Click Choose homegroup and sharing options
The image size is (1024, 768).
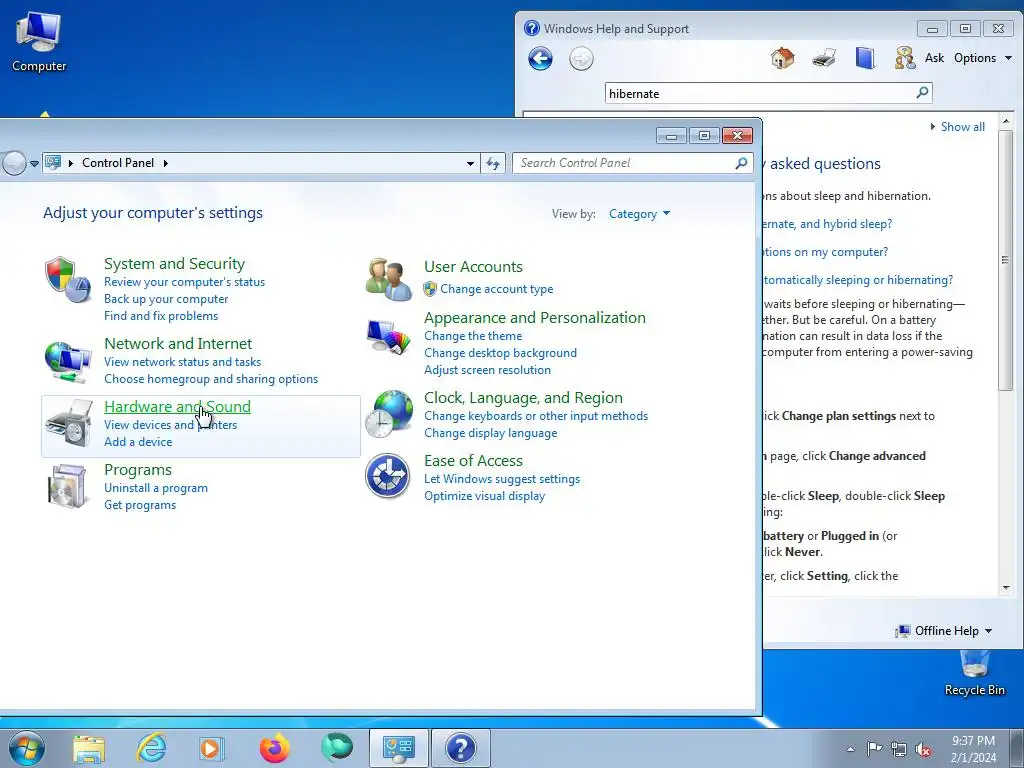[211, 379]
